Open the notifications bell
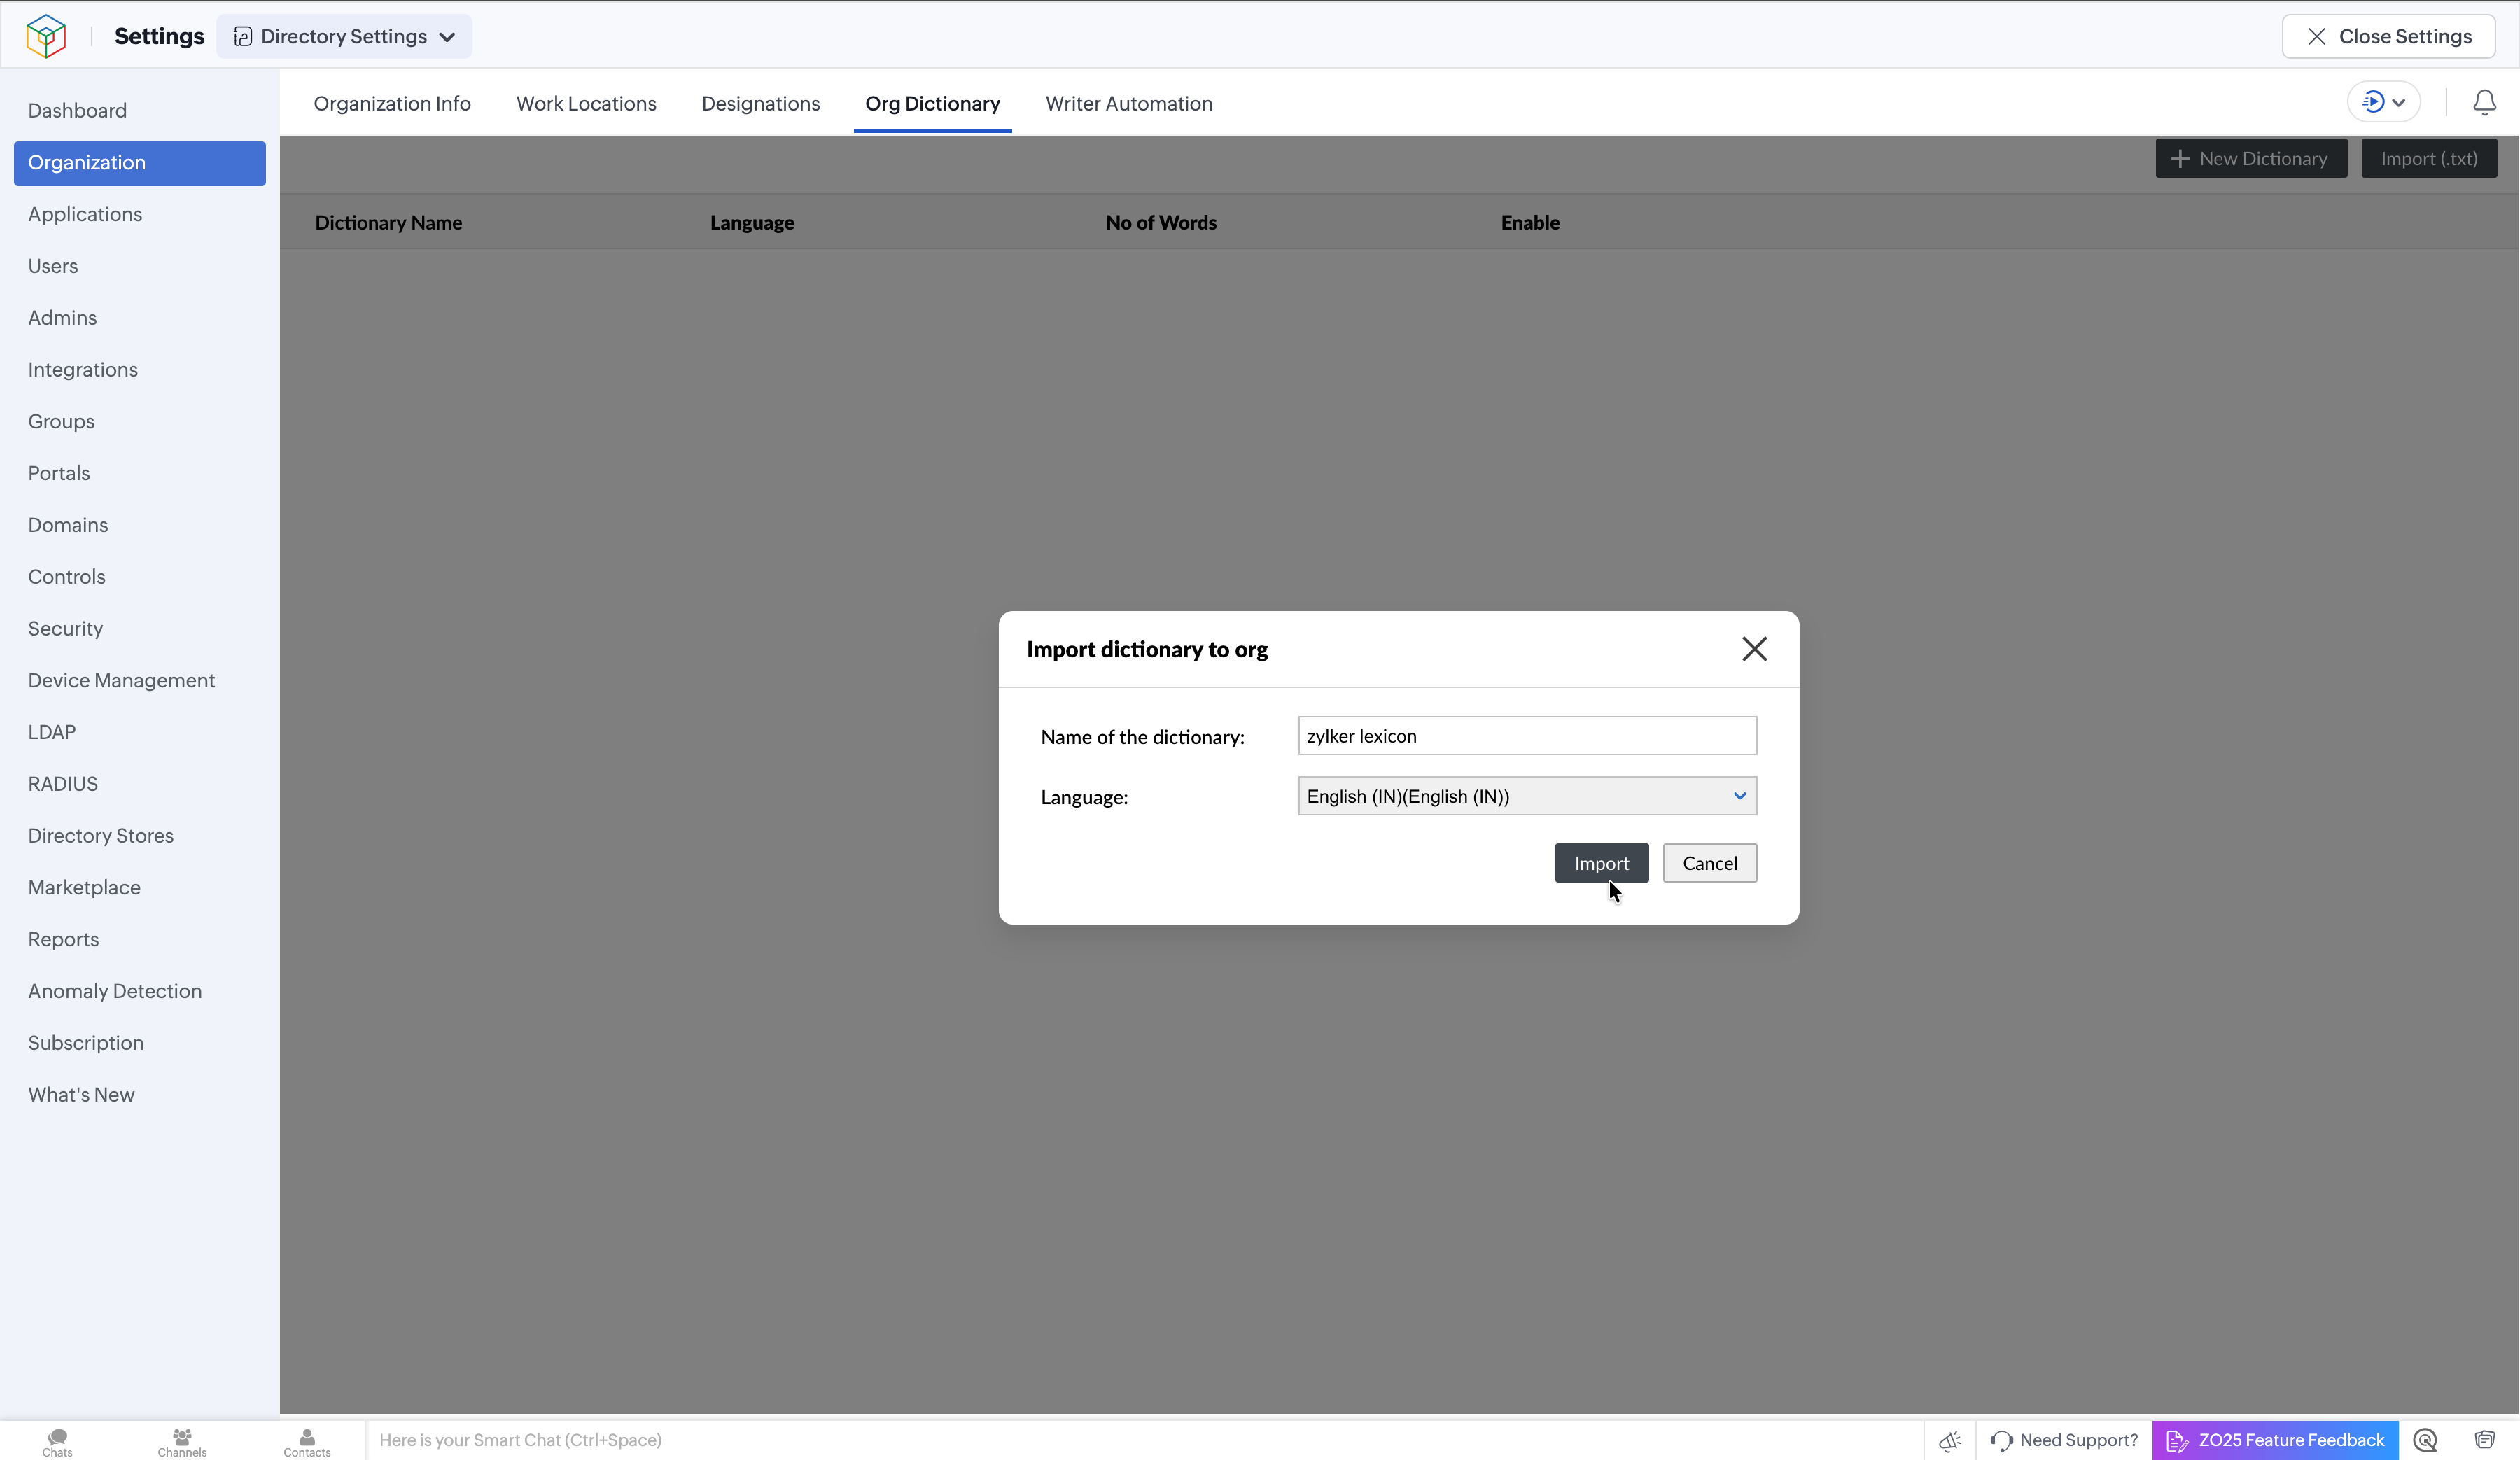Viewport: 2520px width, 1460px height. 2484,102
